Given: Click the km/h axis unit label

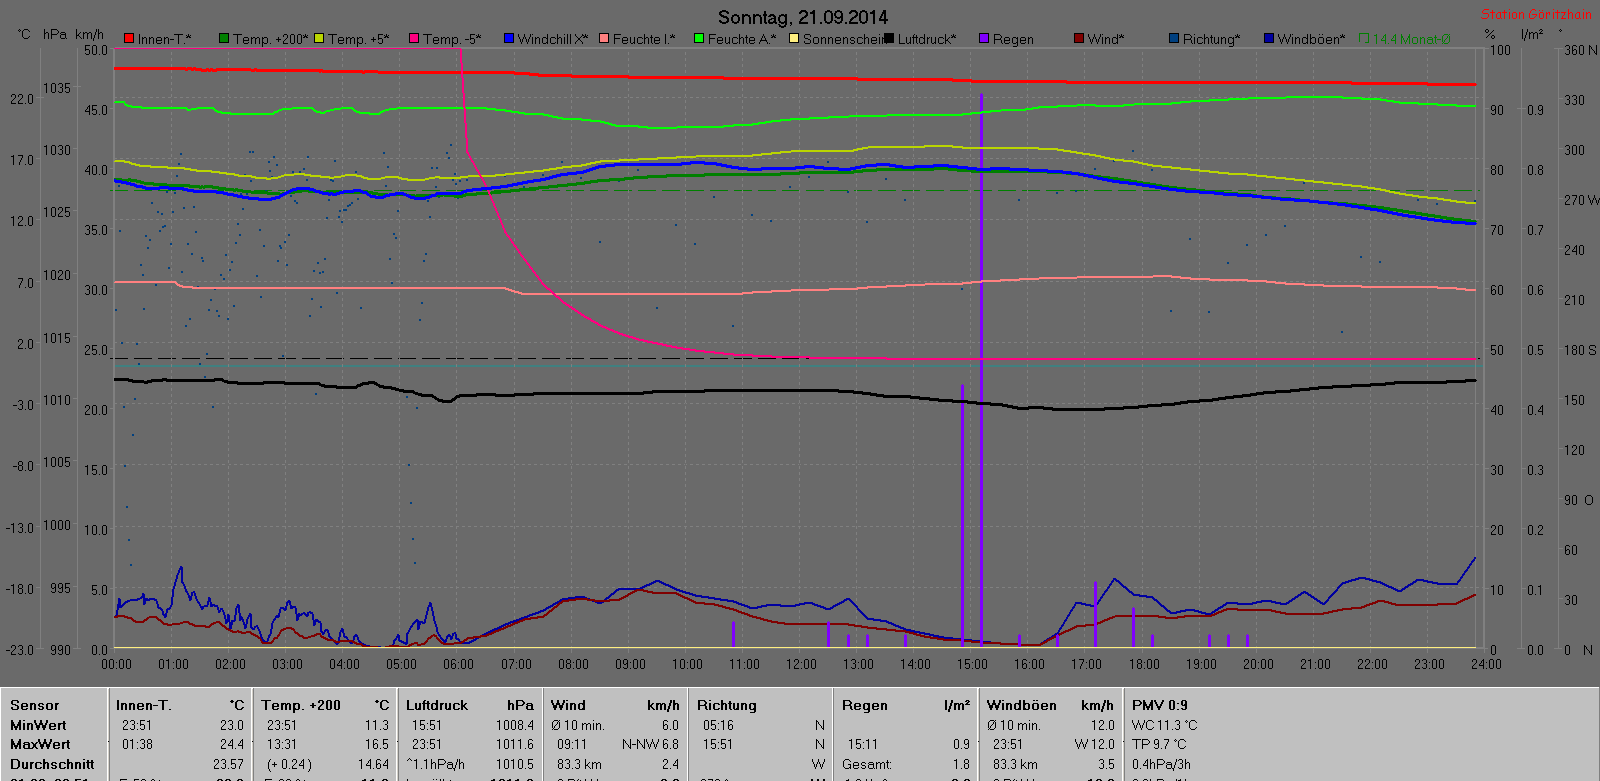Looking at the screenshot, I should coord(90,34).
